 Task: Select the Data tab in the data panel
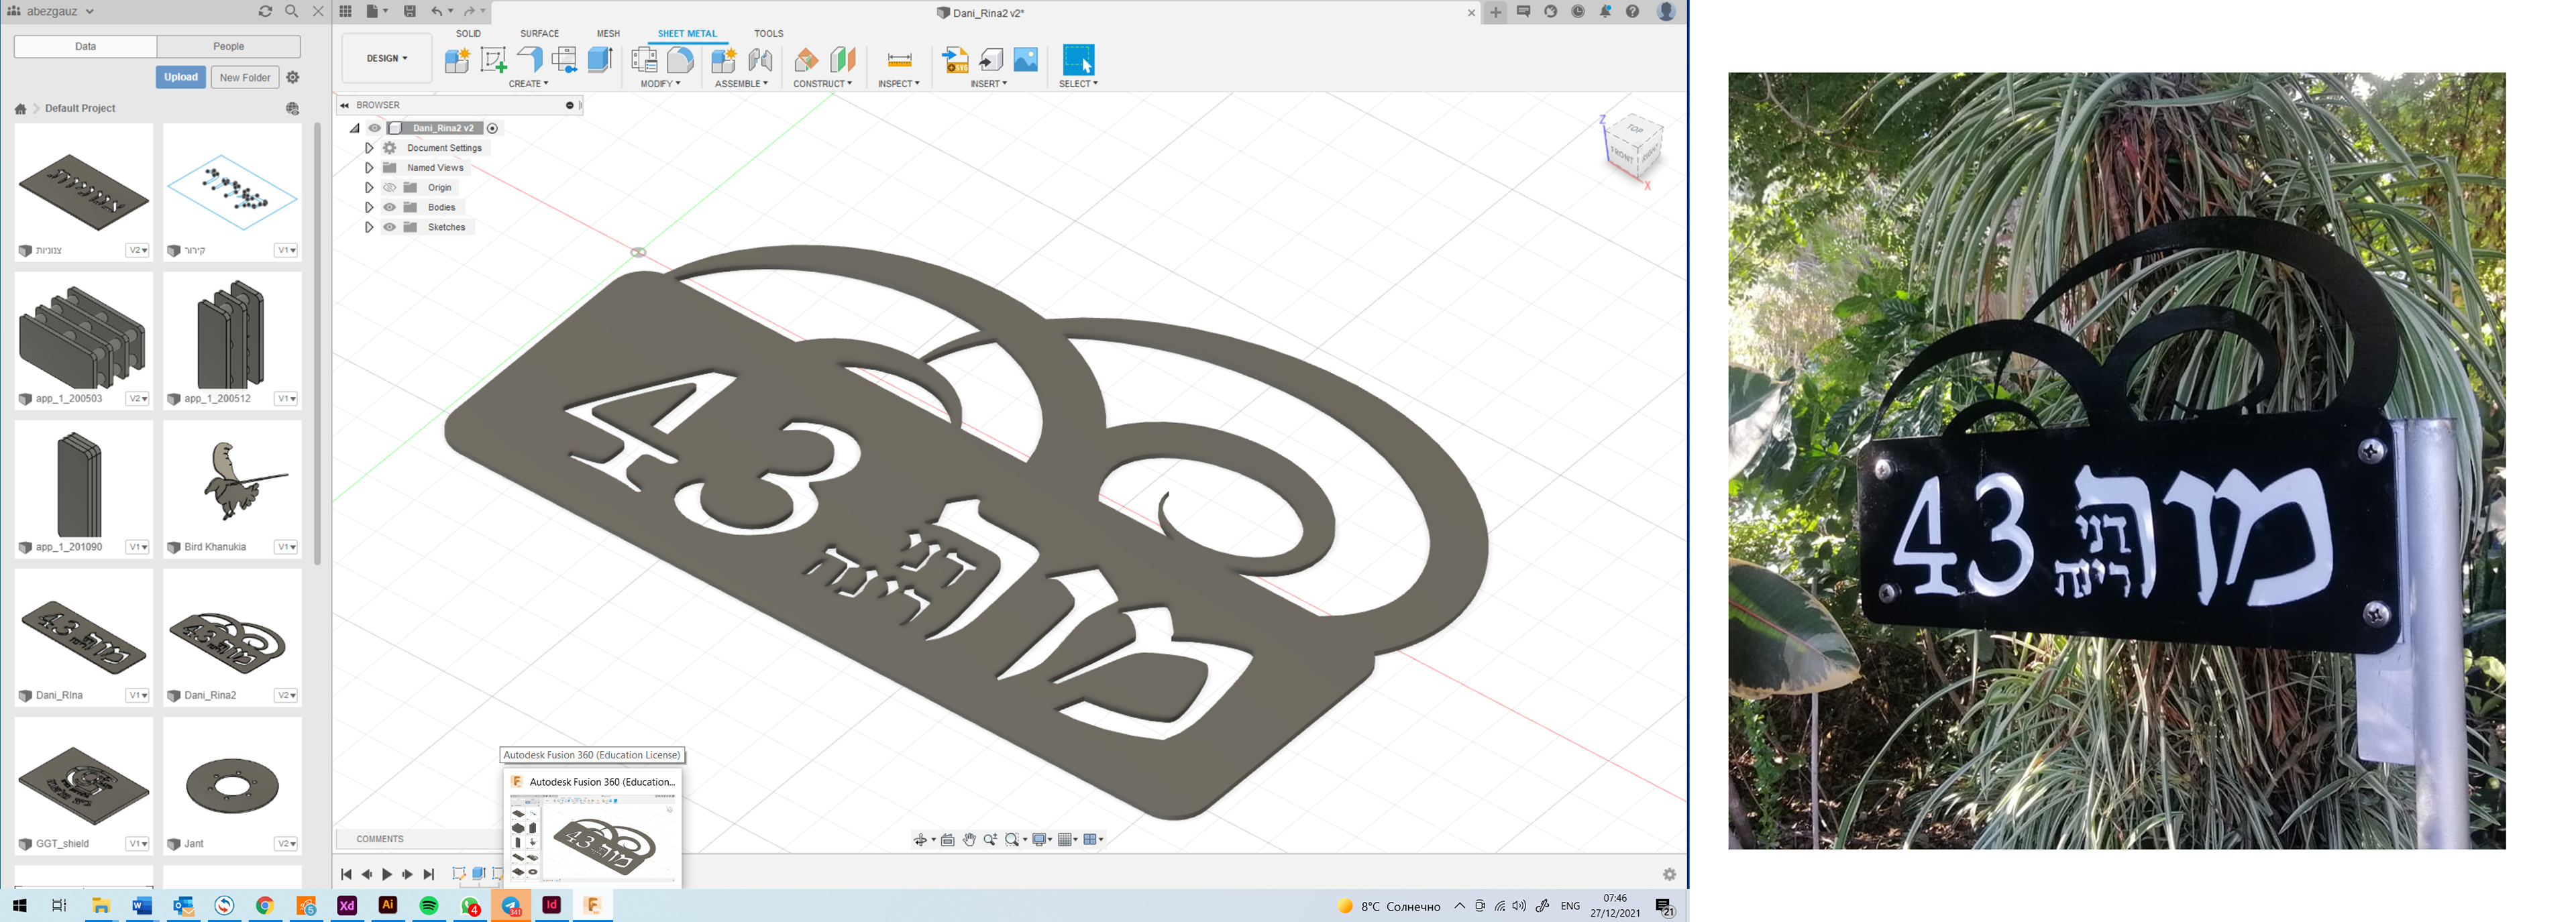86,46
